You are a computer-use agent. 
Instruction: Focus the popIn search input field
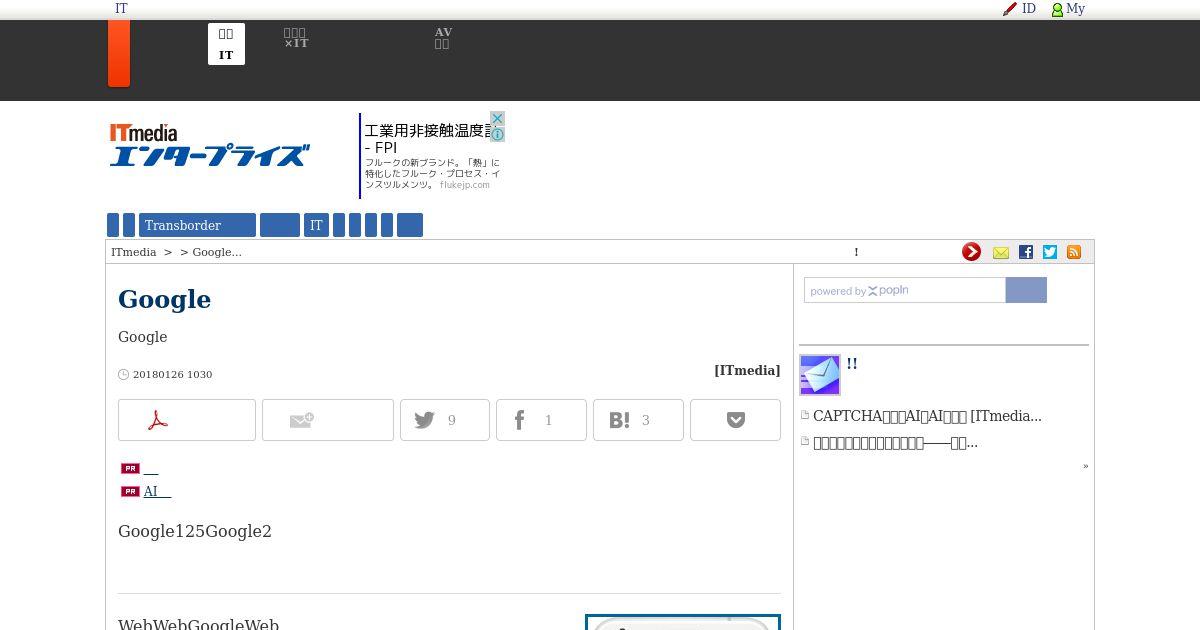point(905,290)
